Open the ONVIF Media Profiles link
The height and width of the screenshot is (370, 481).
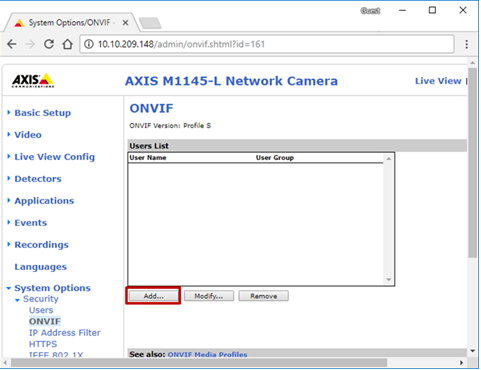point(207,354)
